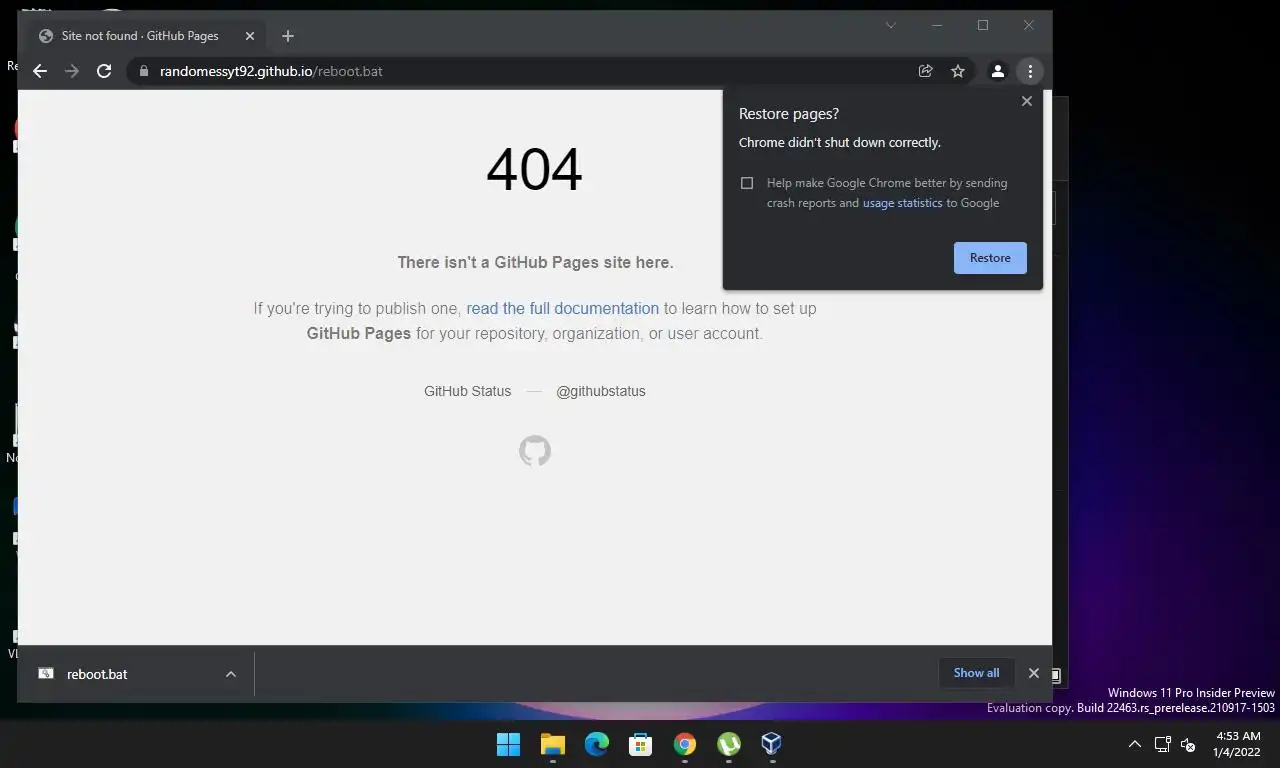Open the GitHub Status link
This screenshot has height=768, width=1280.
(467, 391)
